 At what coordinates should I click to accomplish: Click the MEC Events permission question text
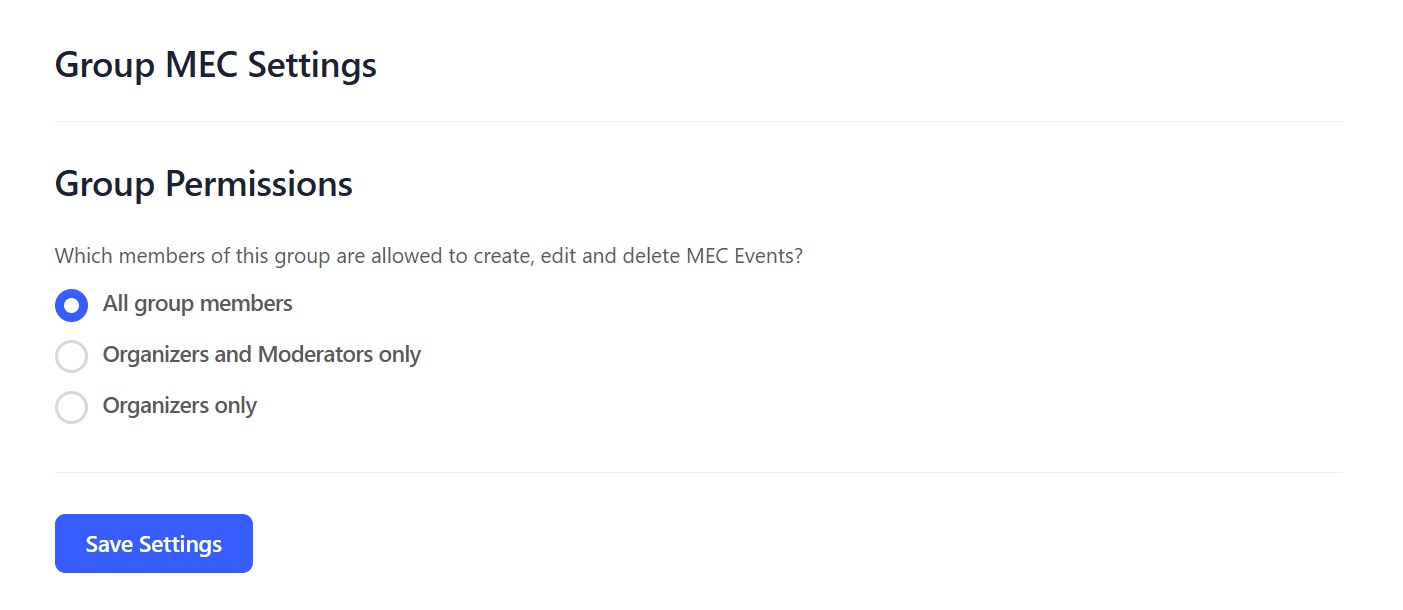(429, 256)
